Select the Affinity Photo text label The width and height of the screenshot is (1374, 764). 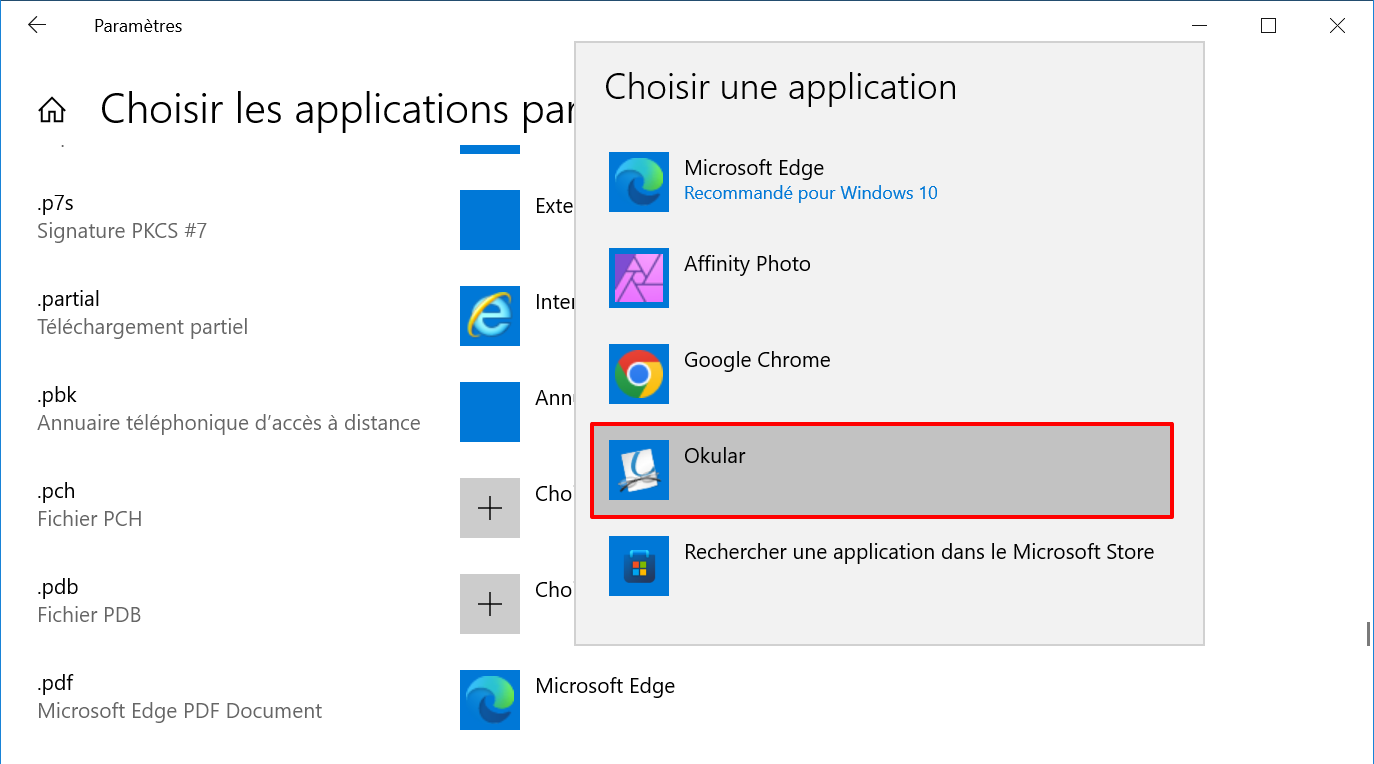click(747, 264)
